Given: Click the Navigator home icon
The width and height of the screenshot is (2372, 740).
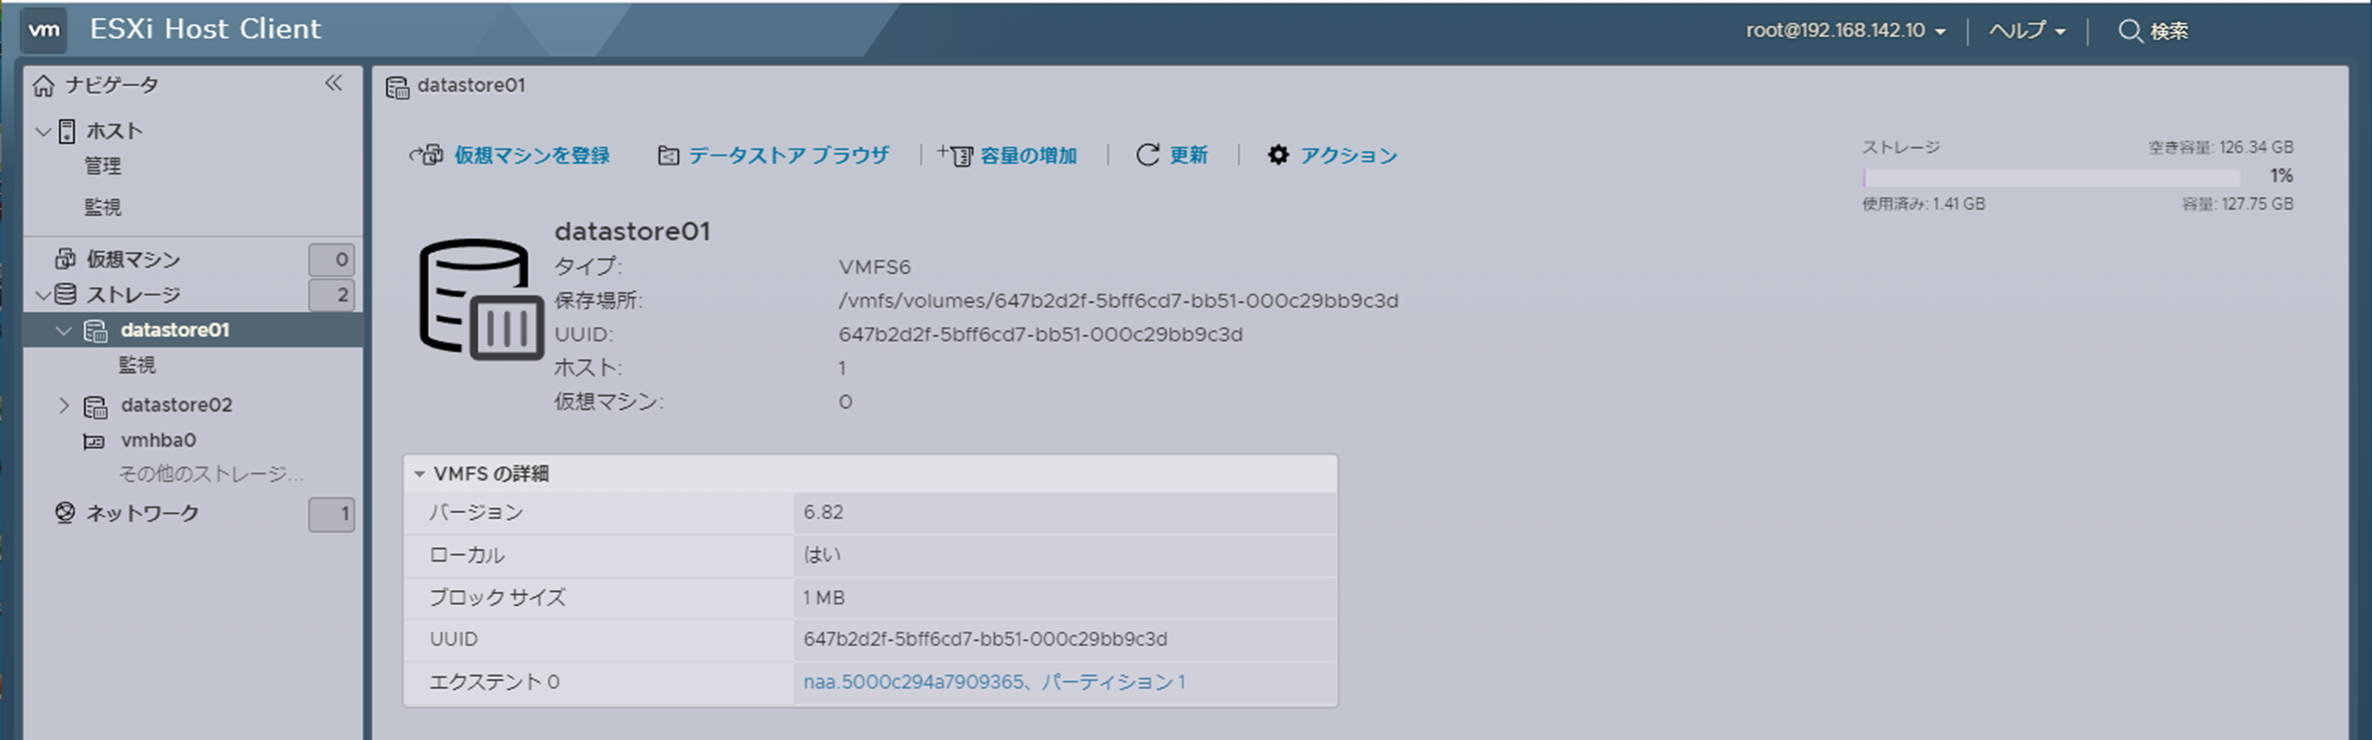Looking at the screenshot, I should point(43,86).
